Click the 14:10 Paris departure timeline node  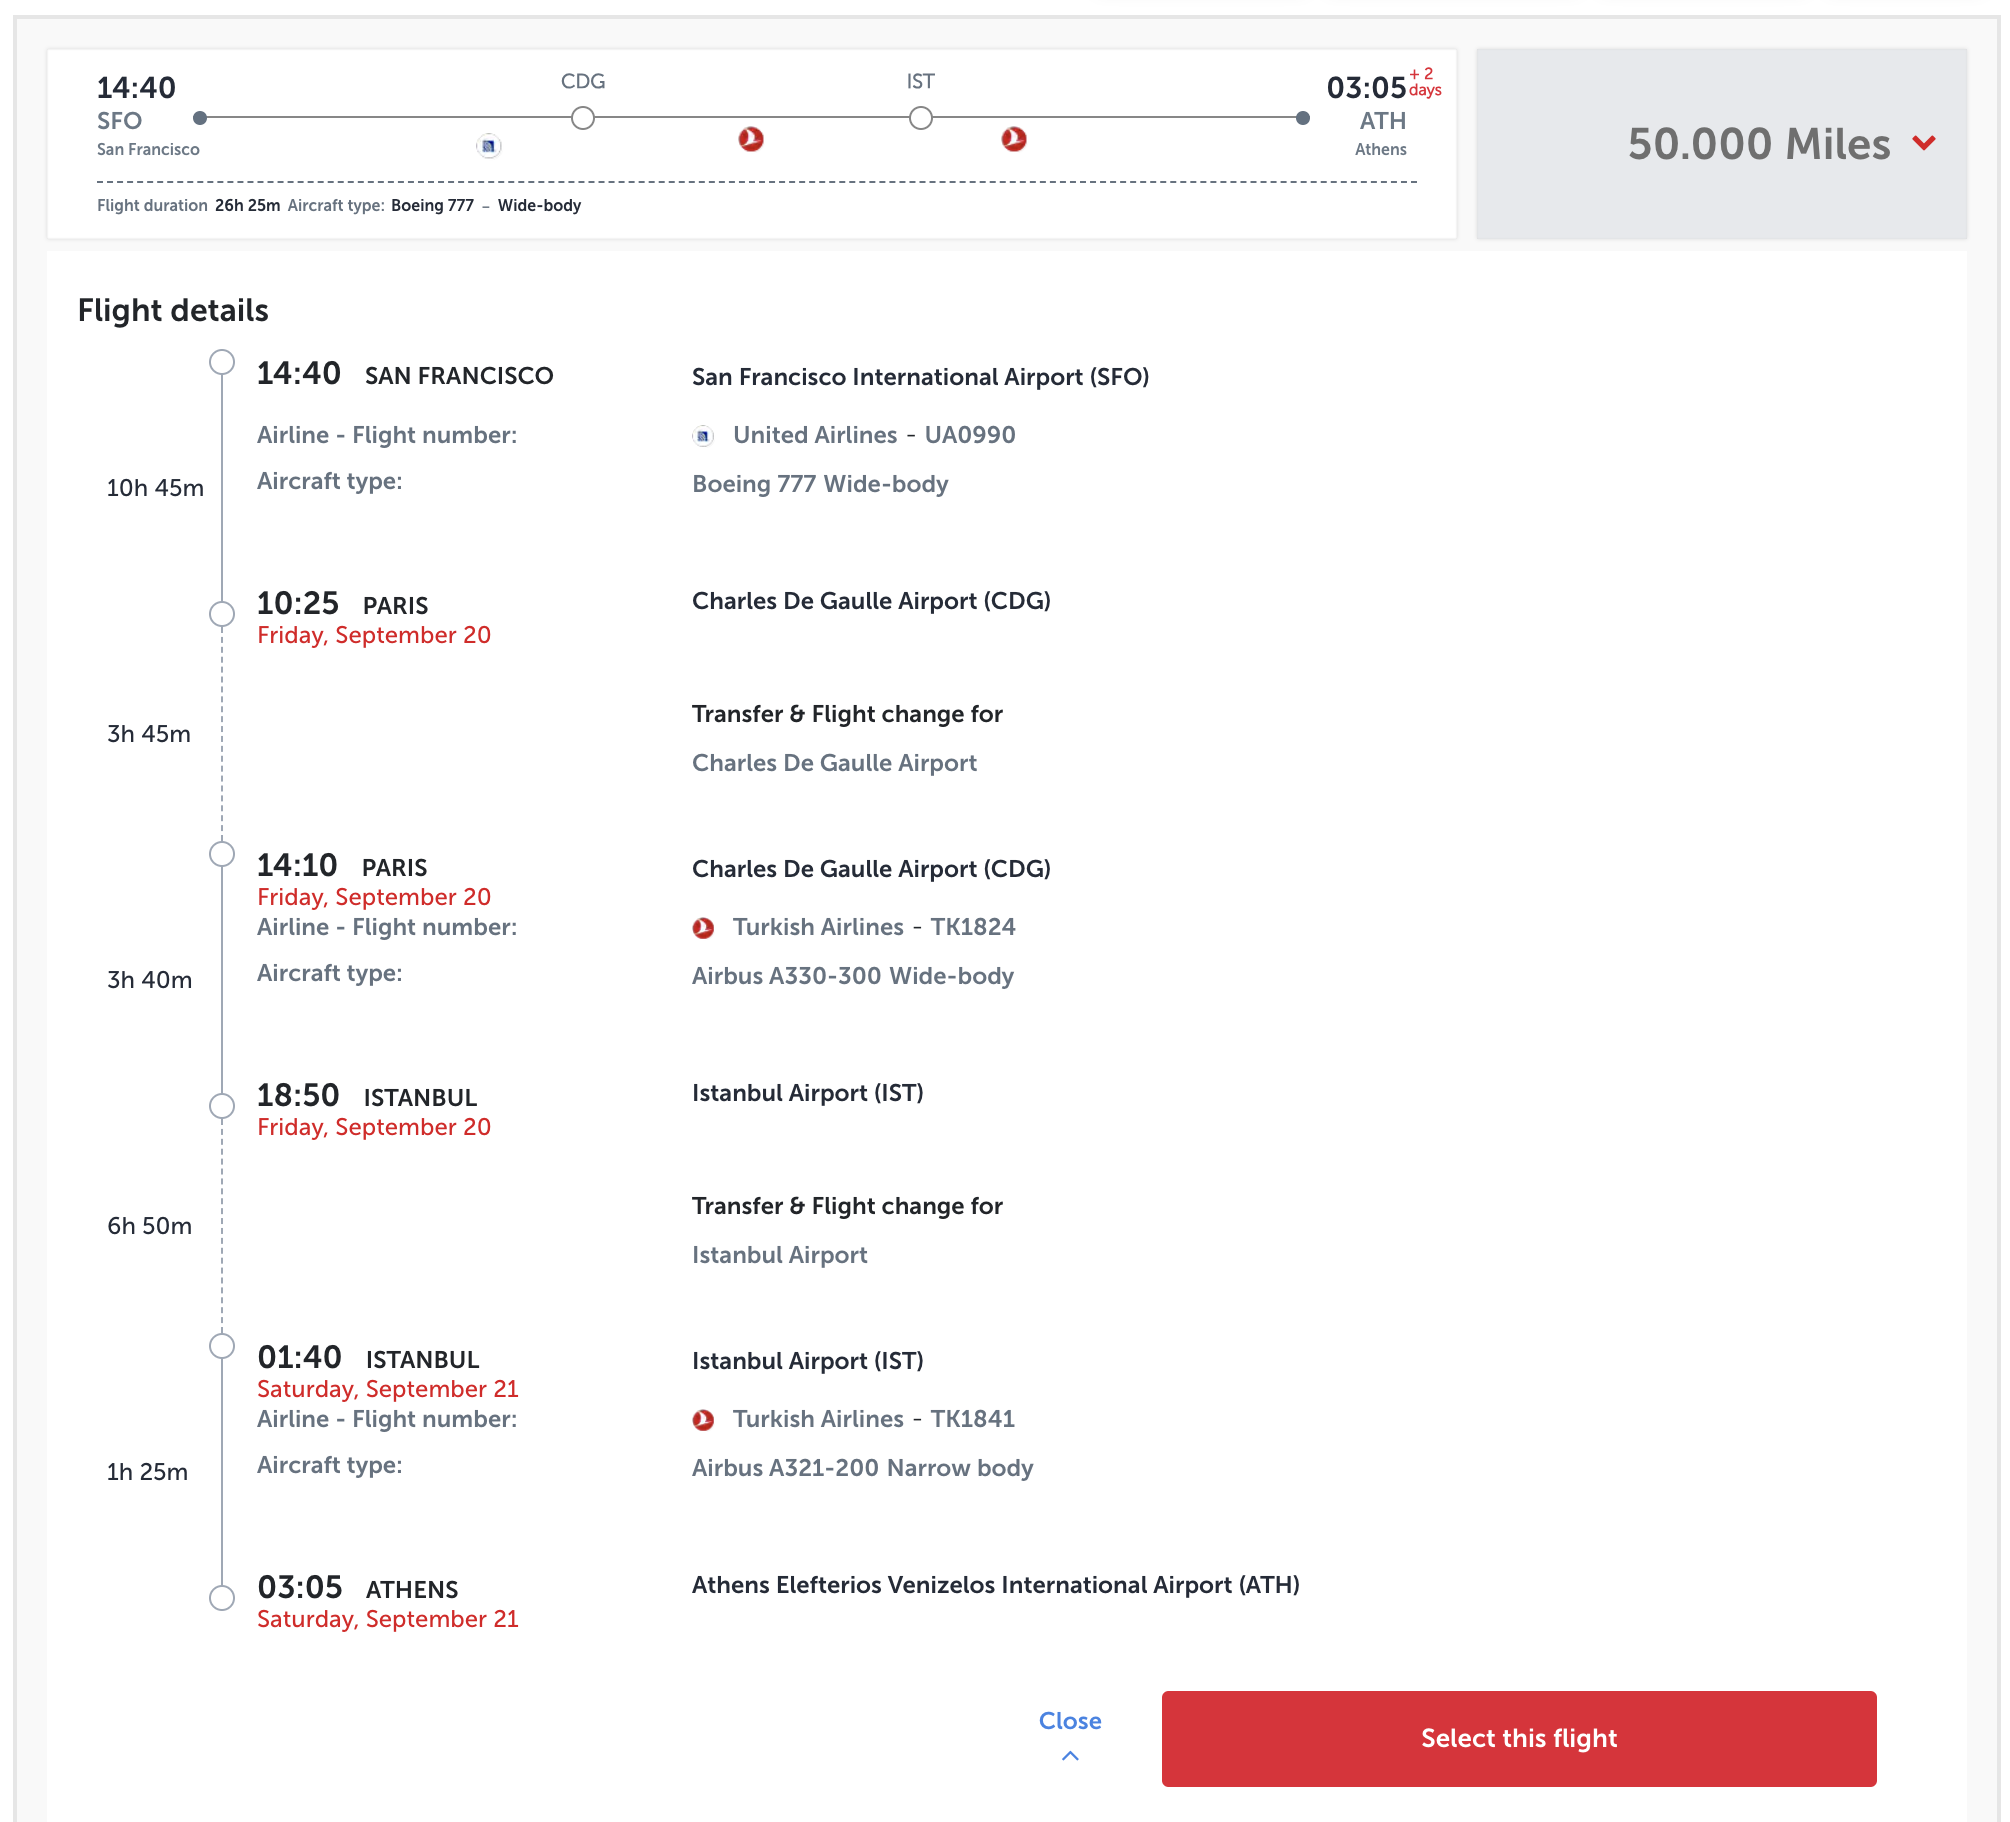coord(222,854)
